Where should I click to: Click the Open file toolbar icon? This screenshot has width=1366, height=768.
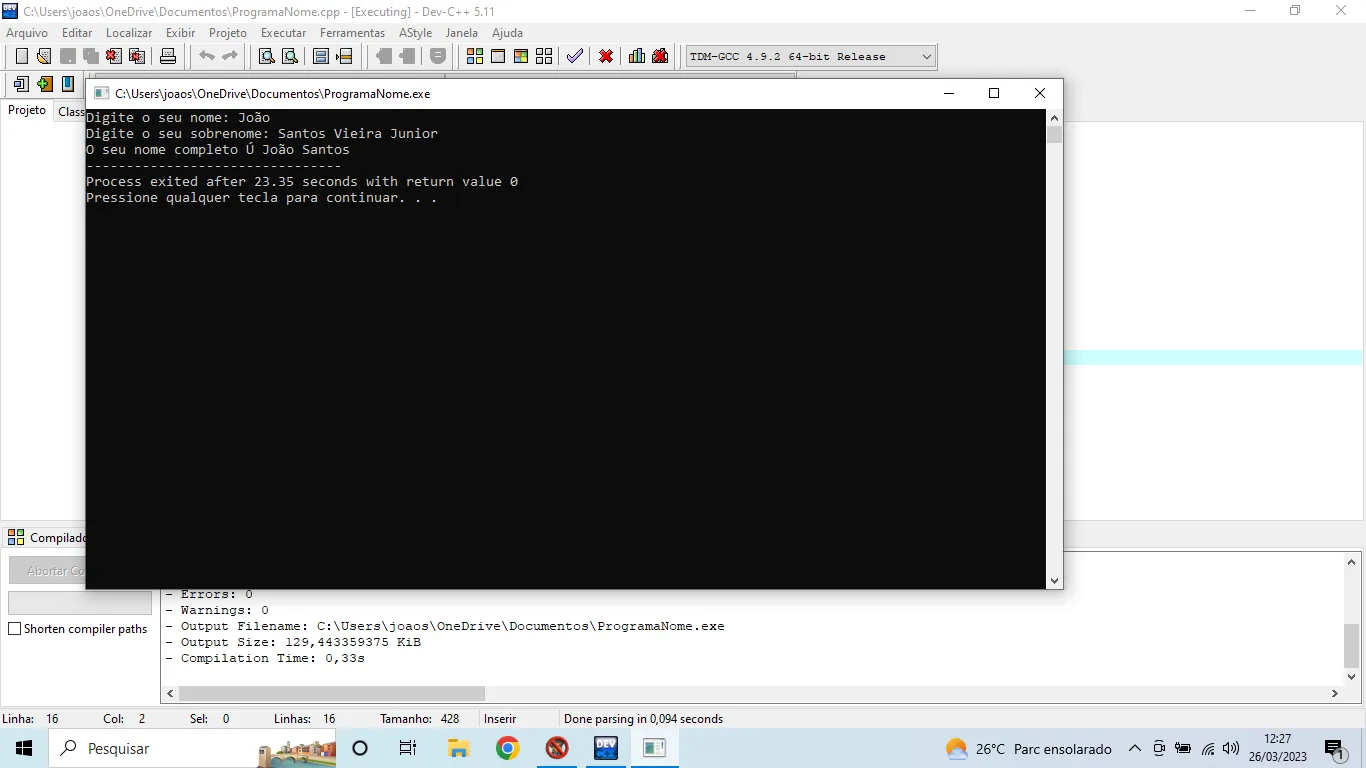coord(43,57)
